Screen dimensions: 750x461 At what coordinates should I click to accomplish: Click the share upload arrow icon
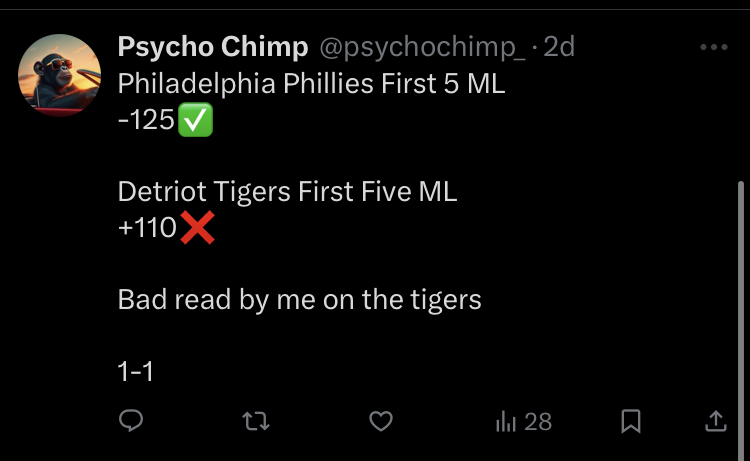tap(716, 422)
